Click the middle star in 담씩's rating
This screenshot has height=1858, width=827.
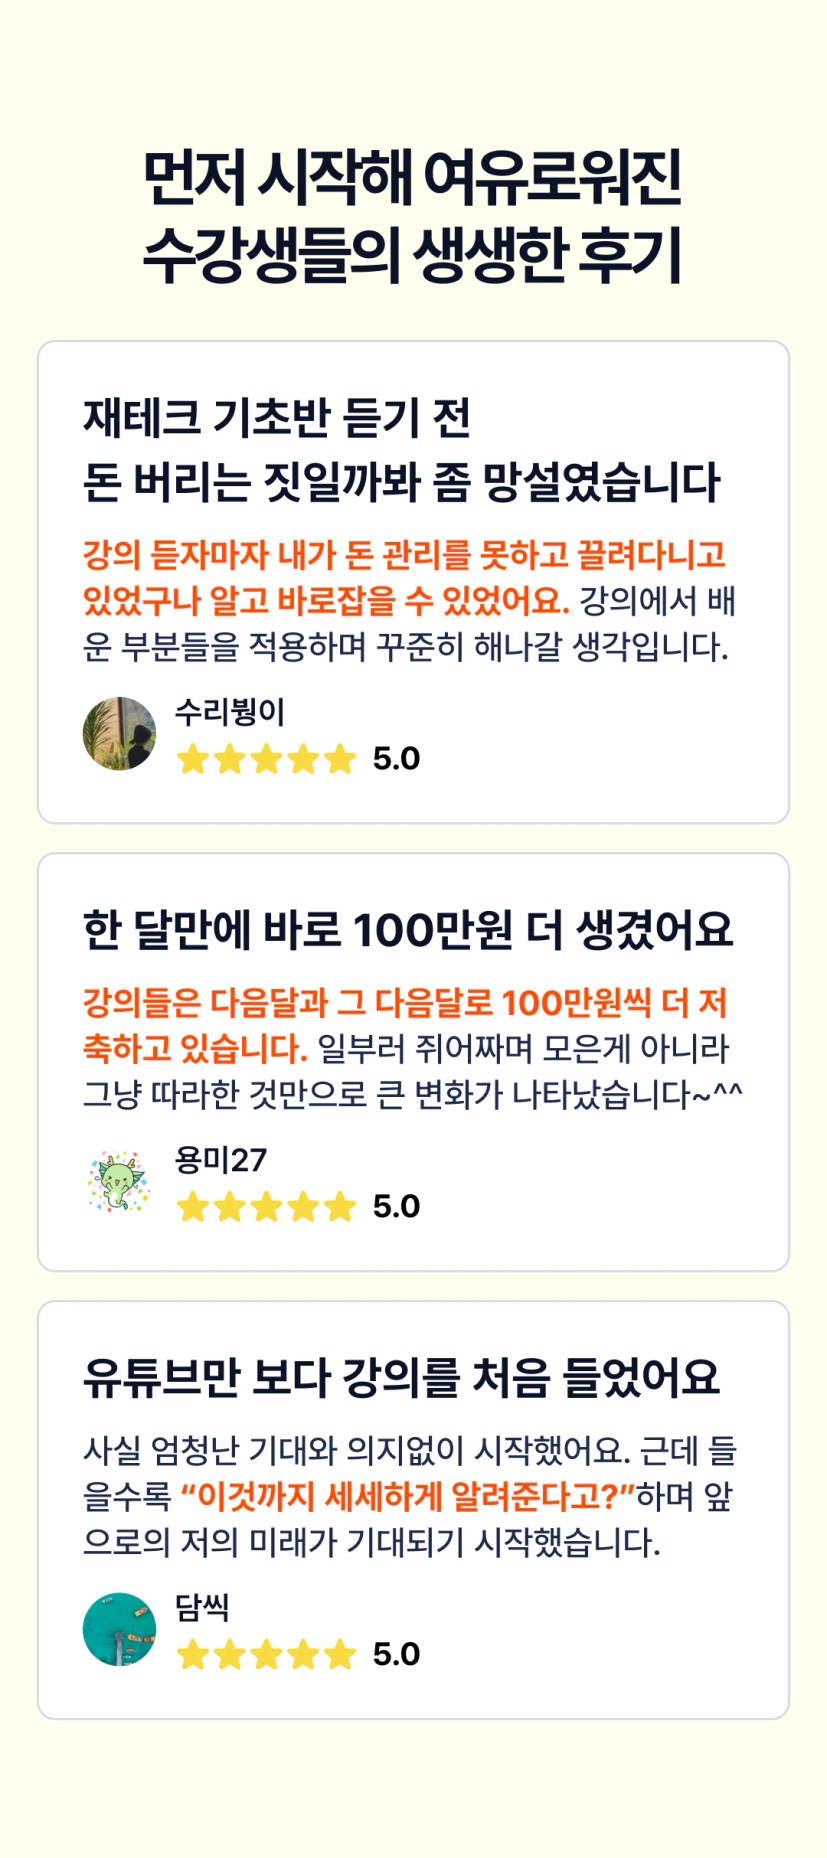[266, 1655]
